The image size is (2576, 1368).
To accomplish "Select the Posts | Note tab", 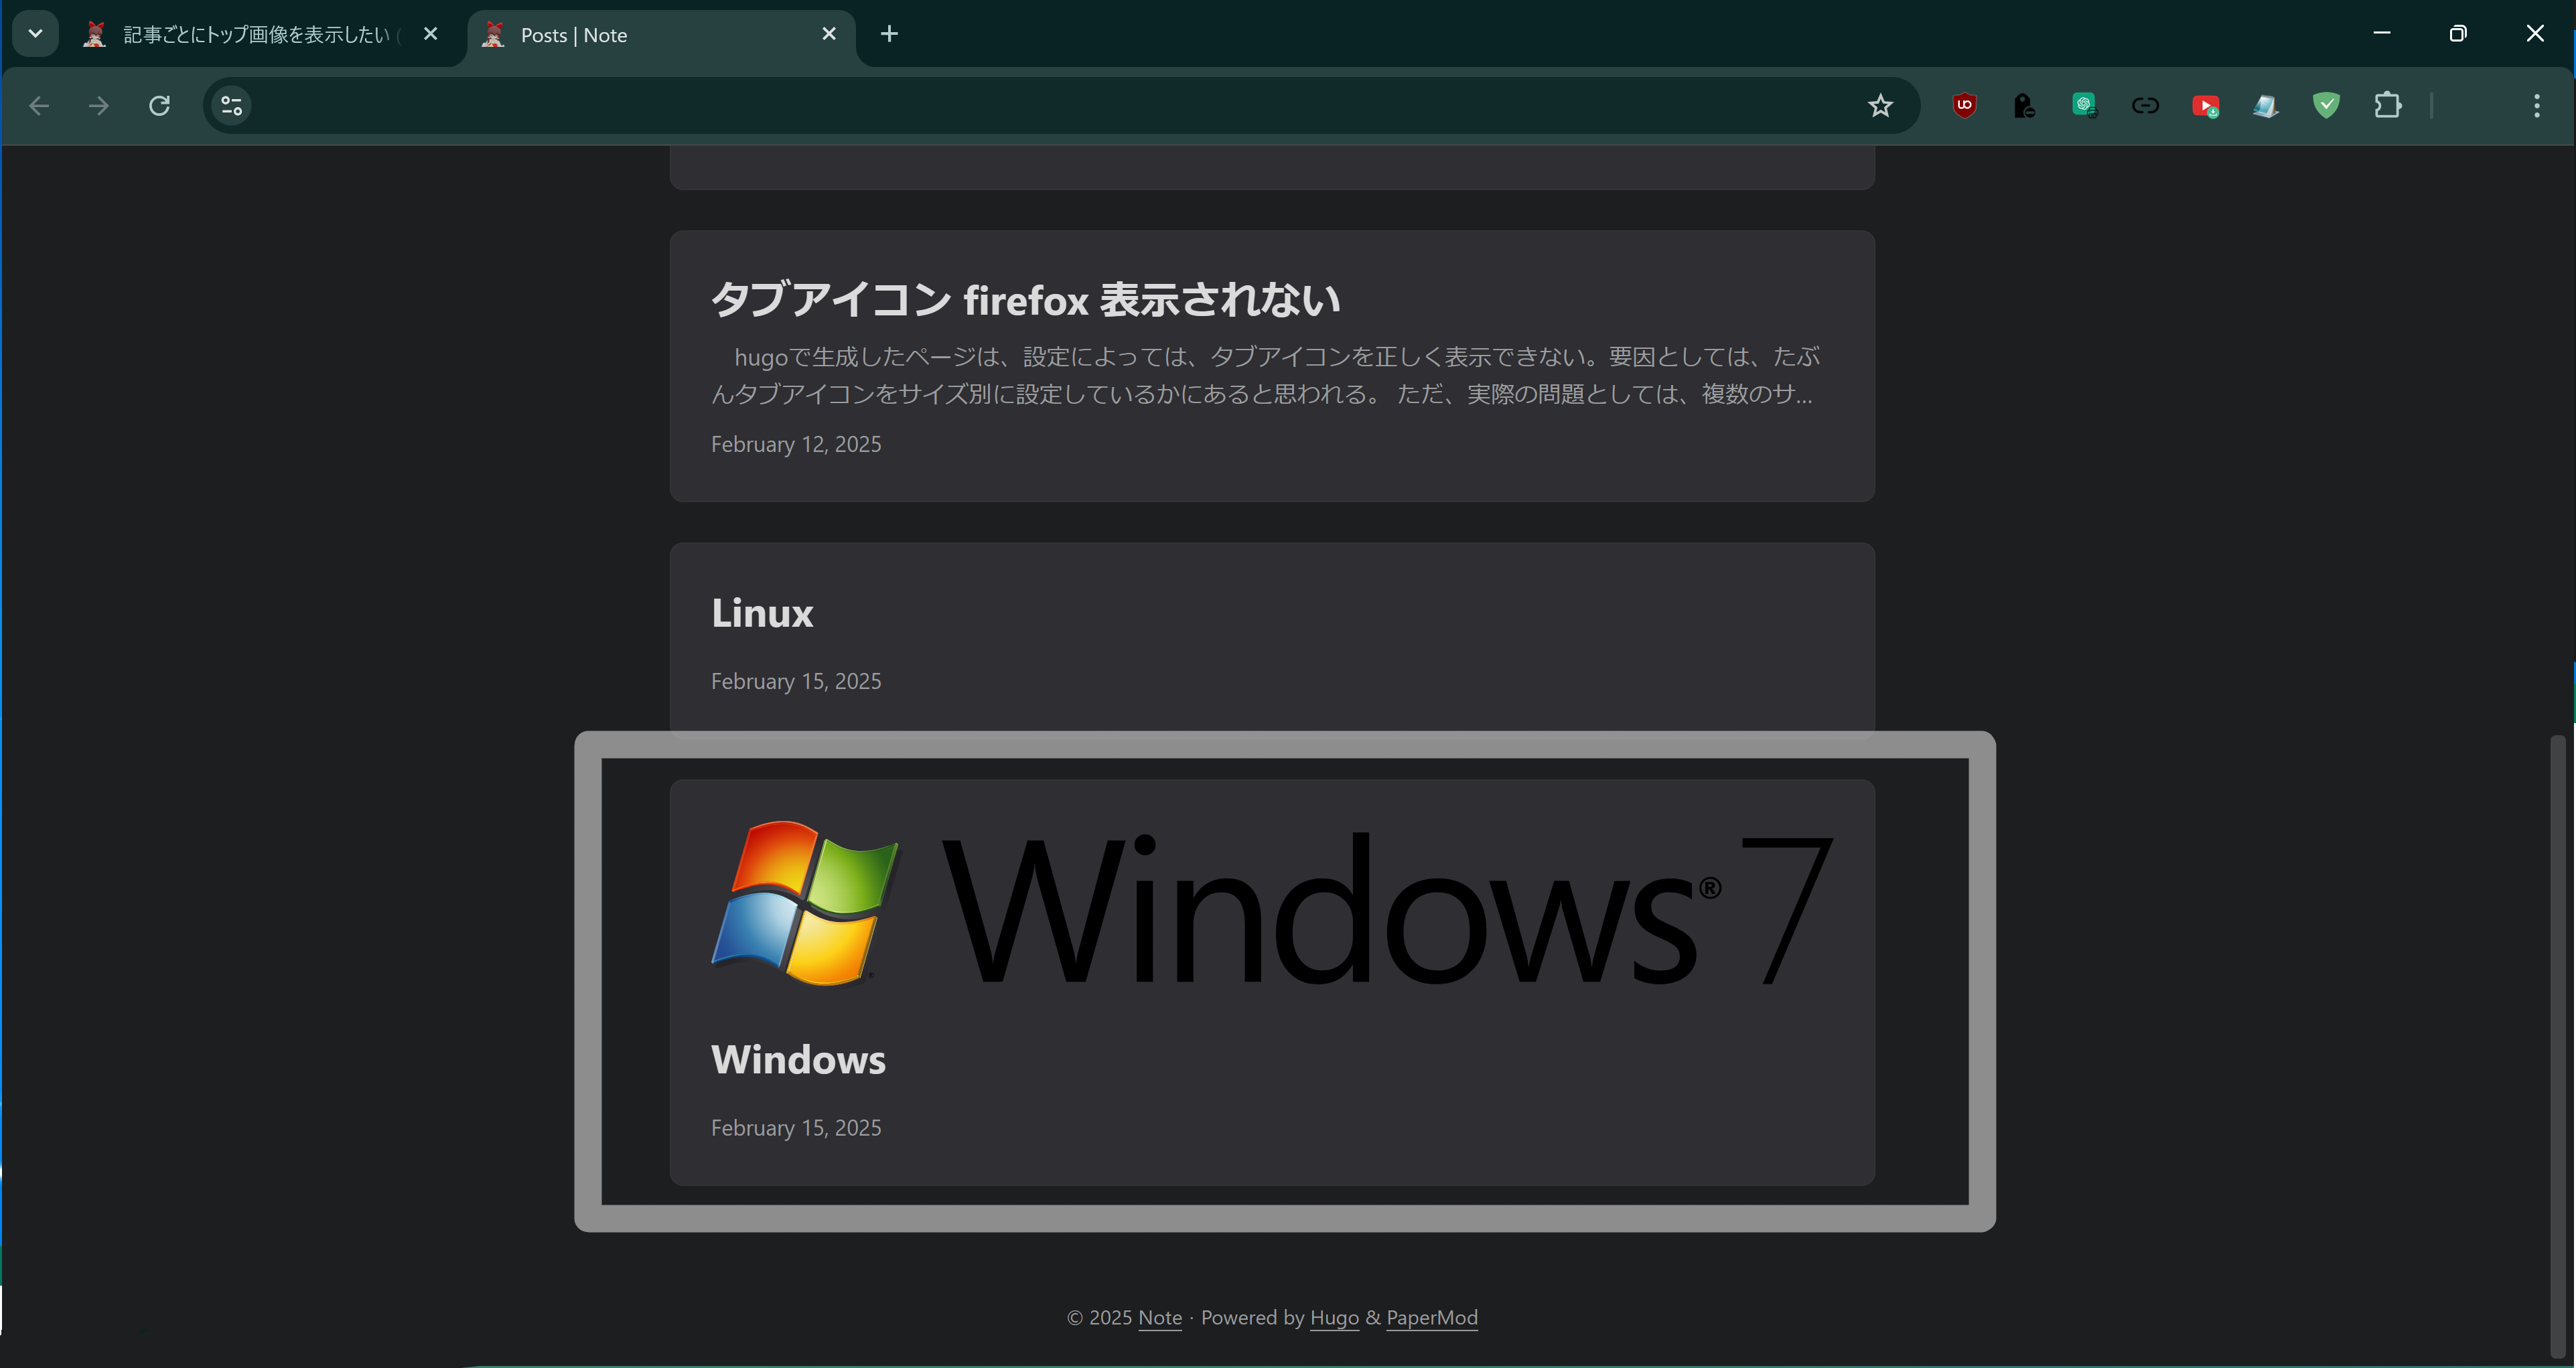I will [x=640, y=35].
